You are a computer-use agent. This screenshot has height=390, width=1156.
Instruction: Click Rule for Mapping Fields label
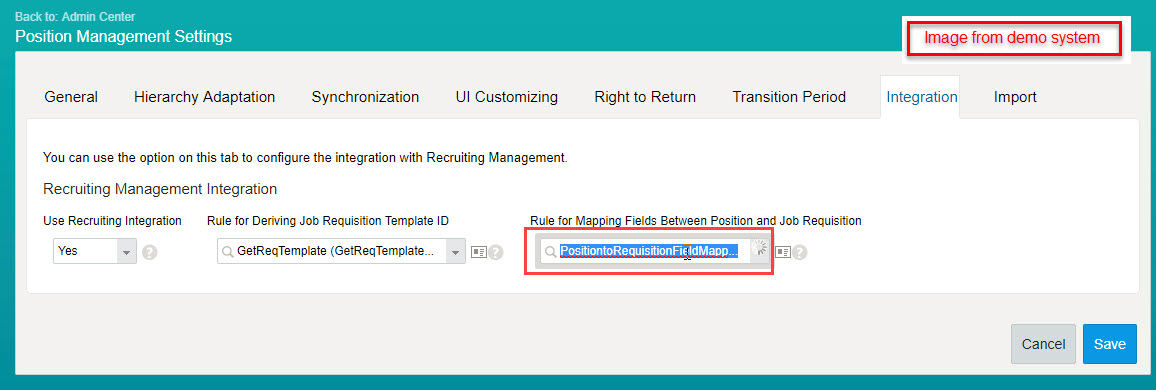696,220
